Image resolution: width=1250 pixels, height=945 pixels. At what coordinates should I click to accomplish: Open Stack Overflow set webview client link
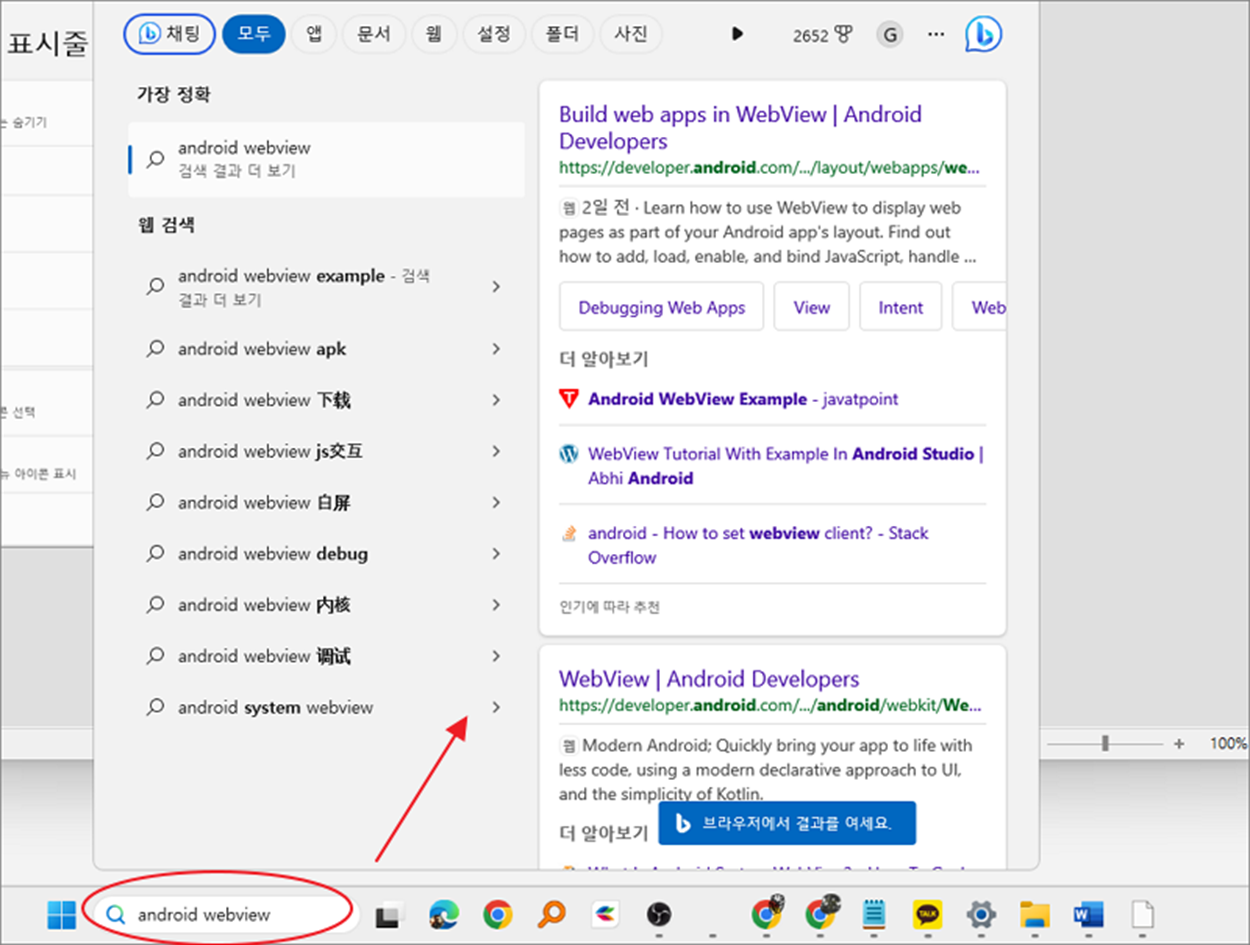coord(758,545)
